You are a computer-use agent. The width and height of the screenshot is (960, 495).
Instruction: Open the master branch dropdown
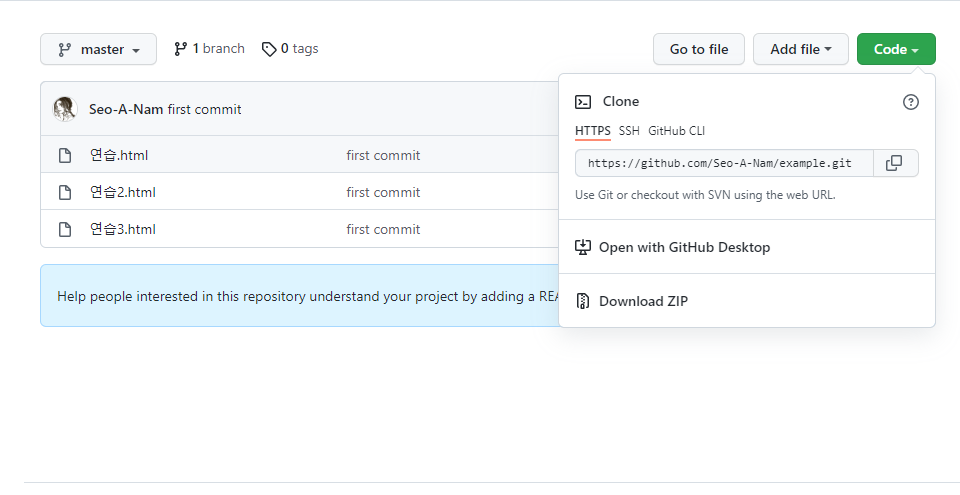pyautogui.click(x=99, y=49)
